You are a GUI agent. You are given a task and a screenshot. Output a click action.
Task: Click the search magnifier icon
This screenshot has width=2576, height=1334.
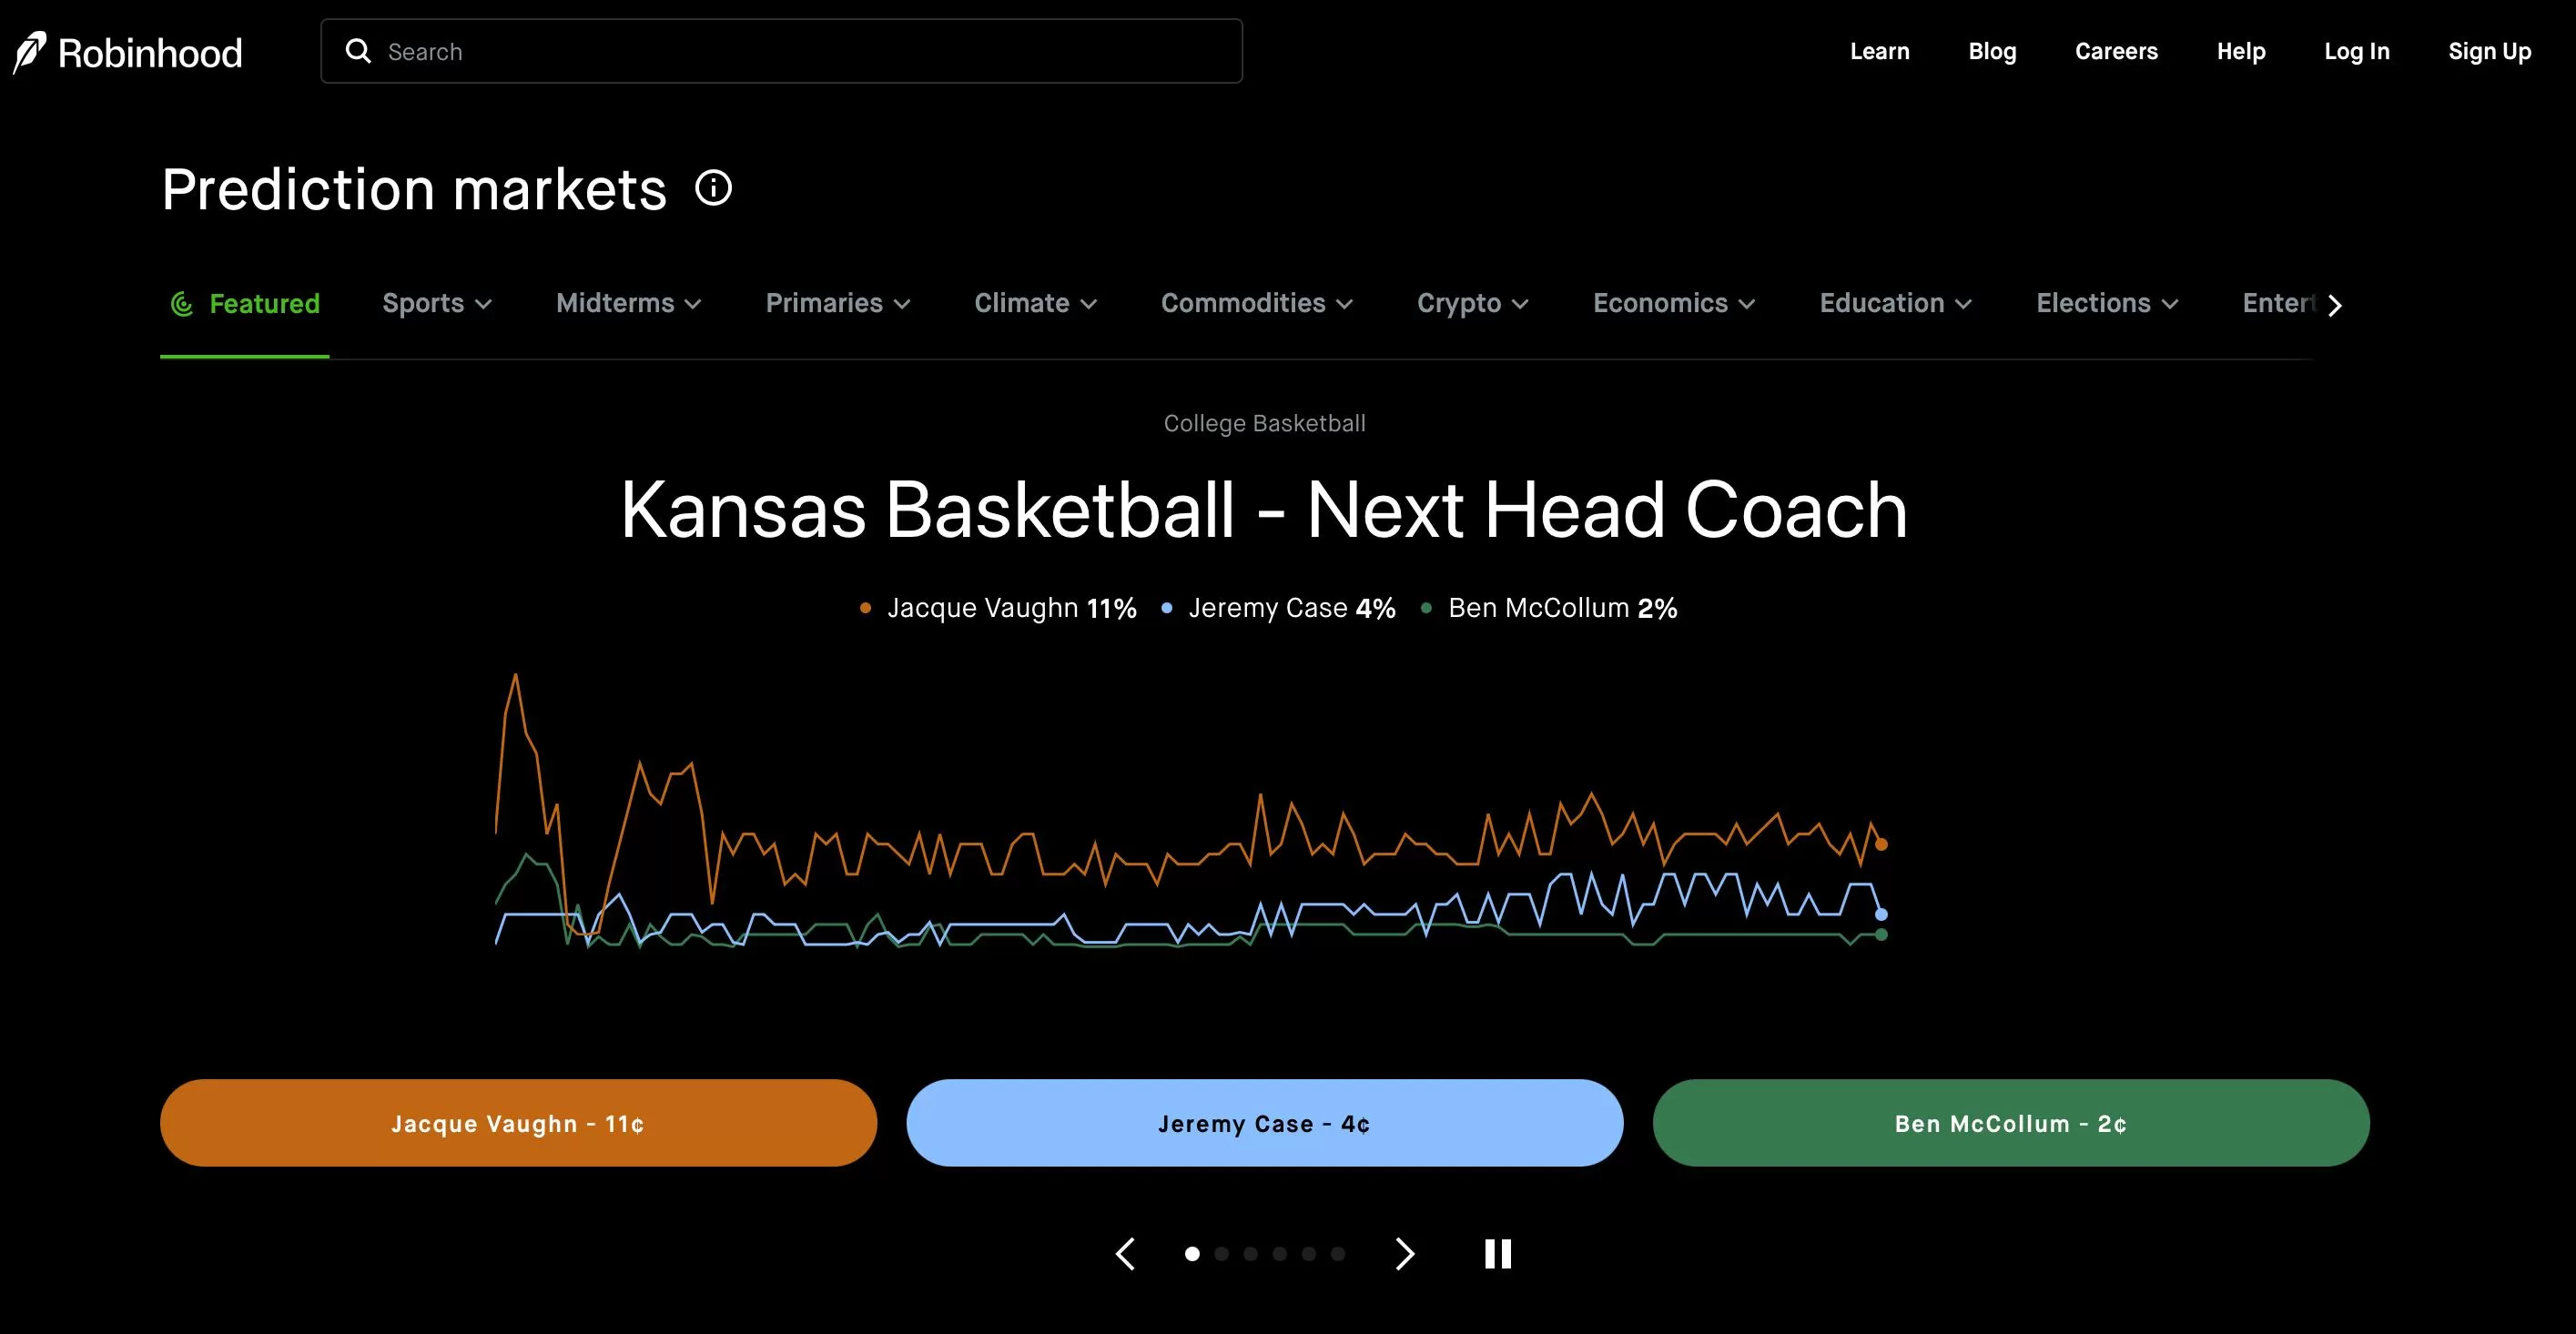(358, 51)
